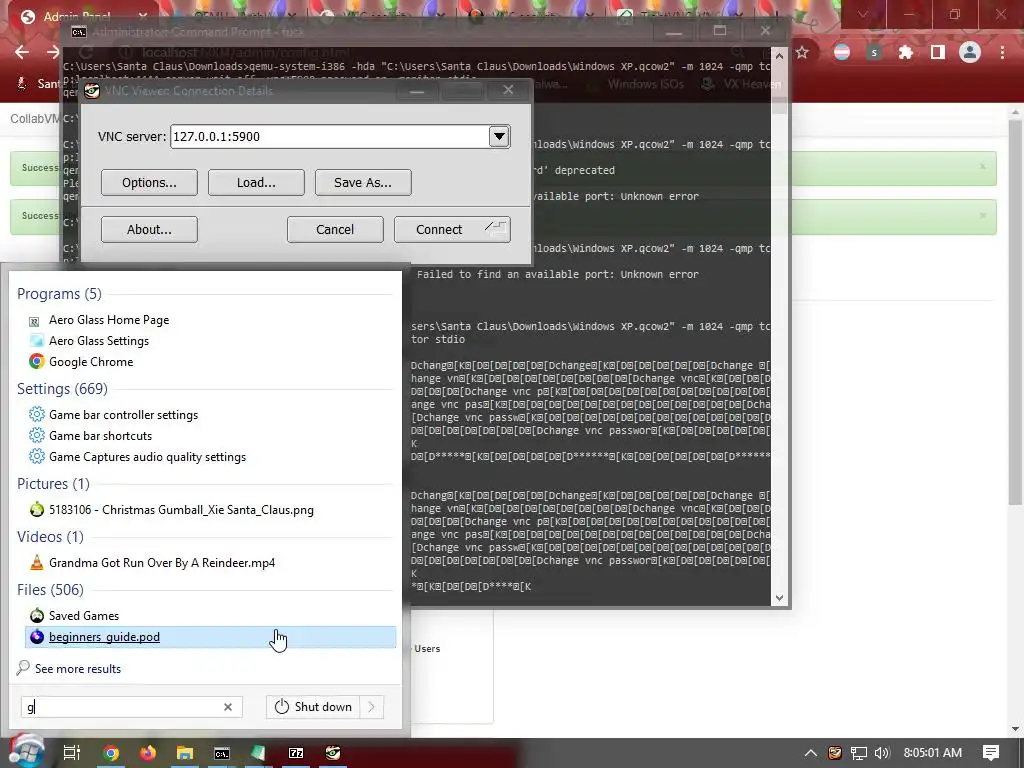The width and height of the screenshot is (1024, 768).
Task: Clear the start menu search box
Action: click(x=228, y=707)
